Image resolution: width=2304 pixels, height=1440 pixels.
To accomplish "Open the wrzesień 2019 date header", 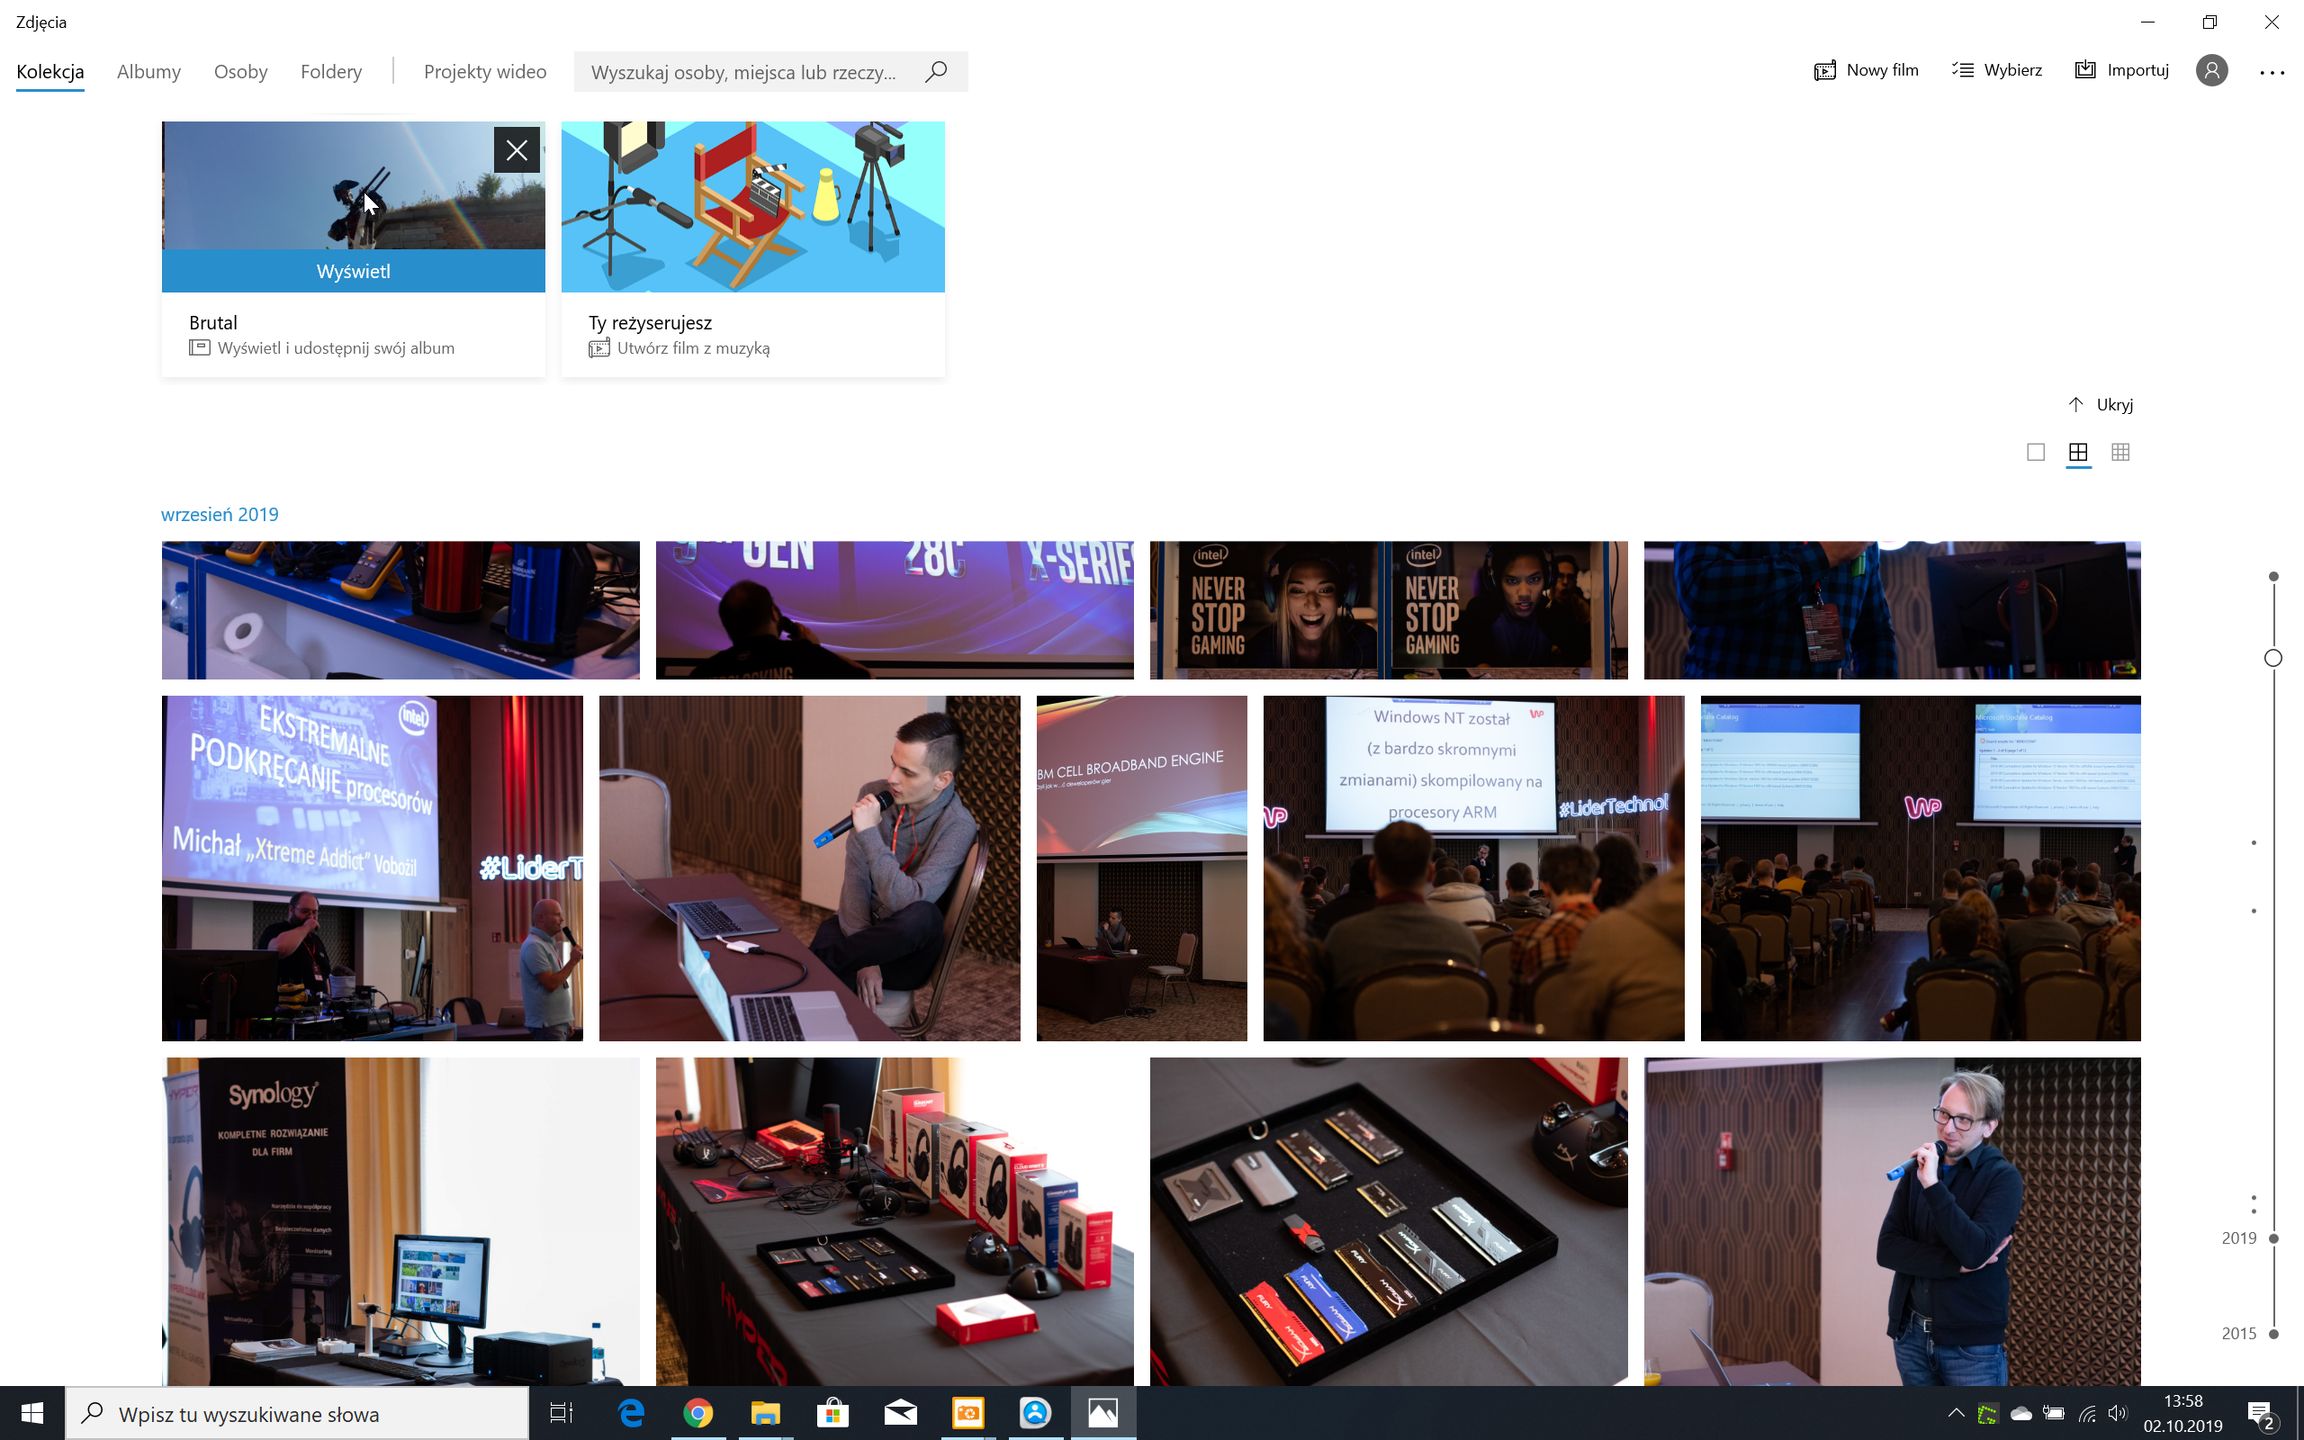I will coord(220,515).
